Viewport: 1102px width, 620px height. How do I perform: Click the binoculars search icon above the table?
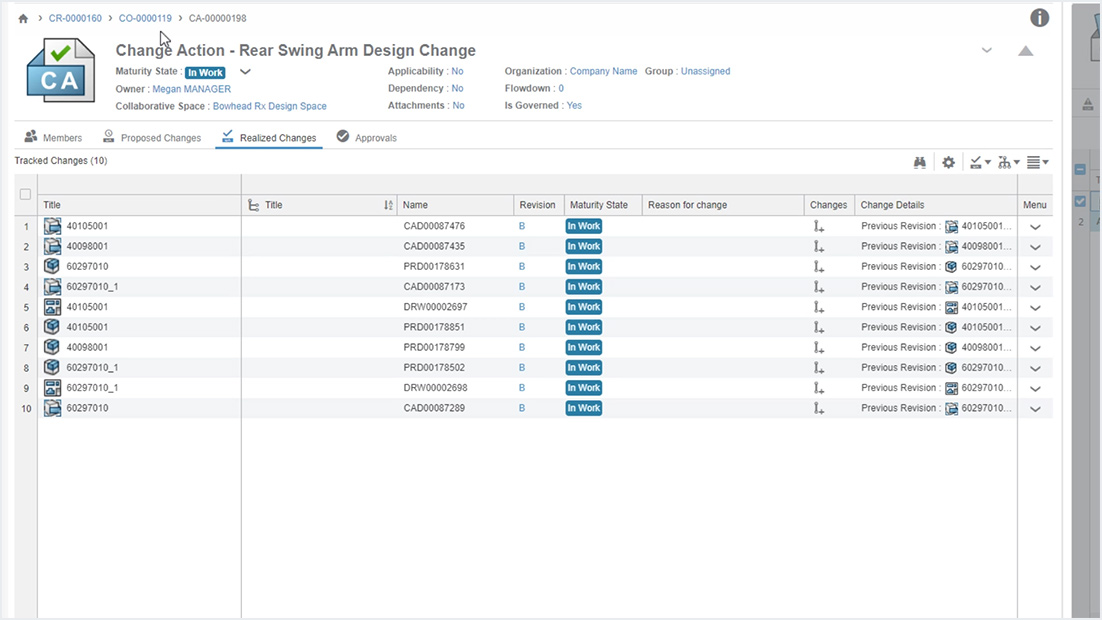[920, 162]
